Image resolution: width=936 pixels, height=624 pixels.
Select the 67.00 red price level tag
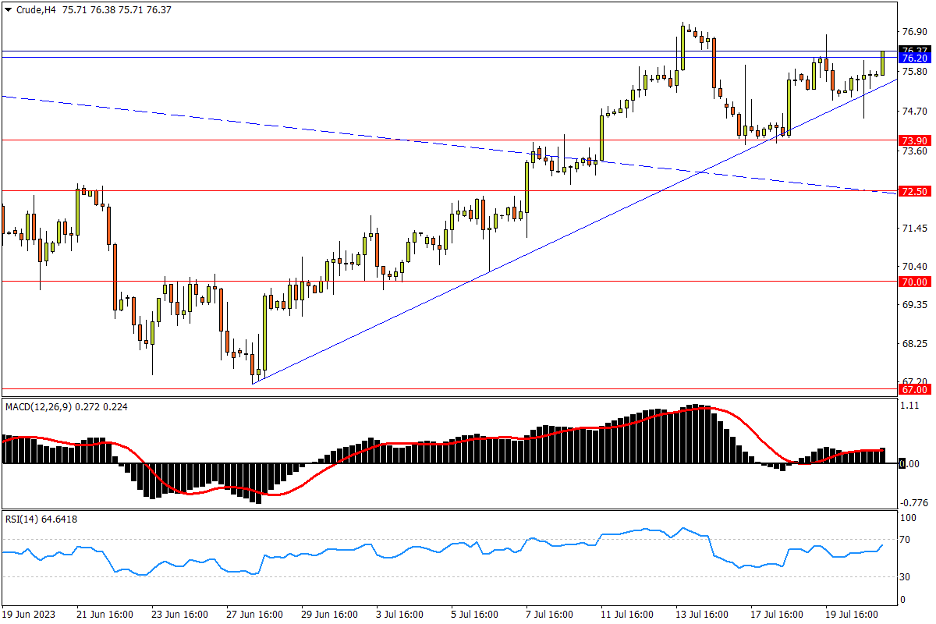[x=915, y=389]
